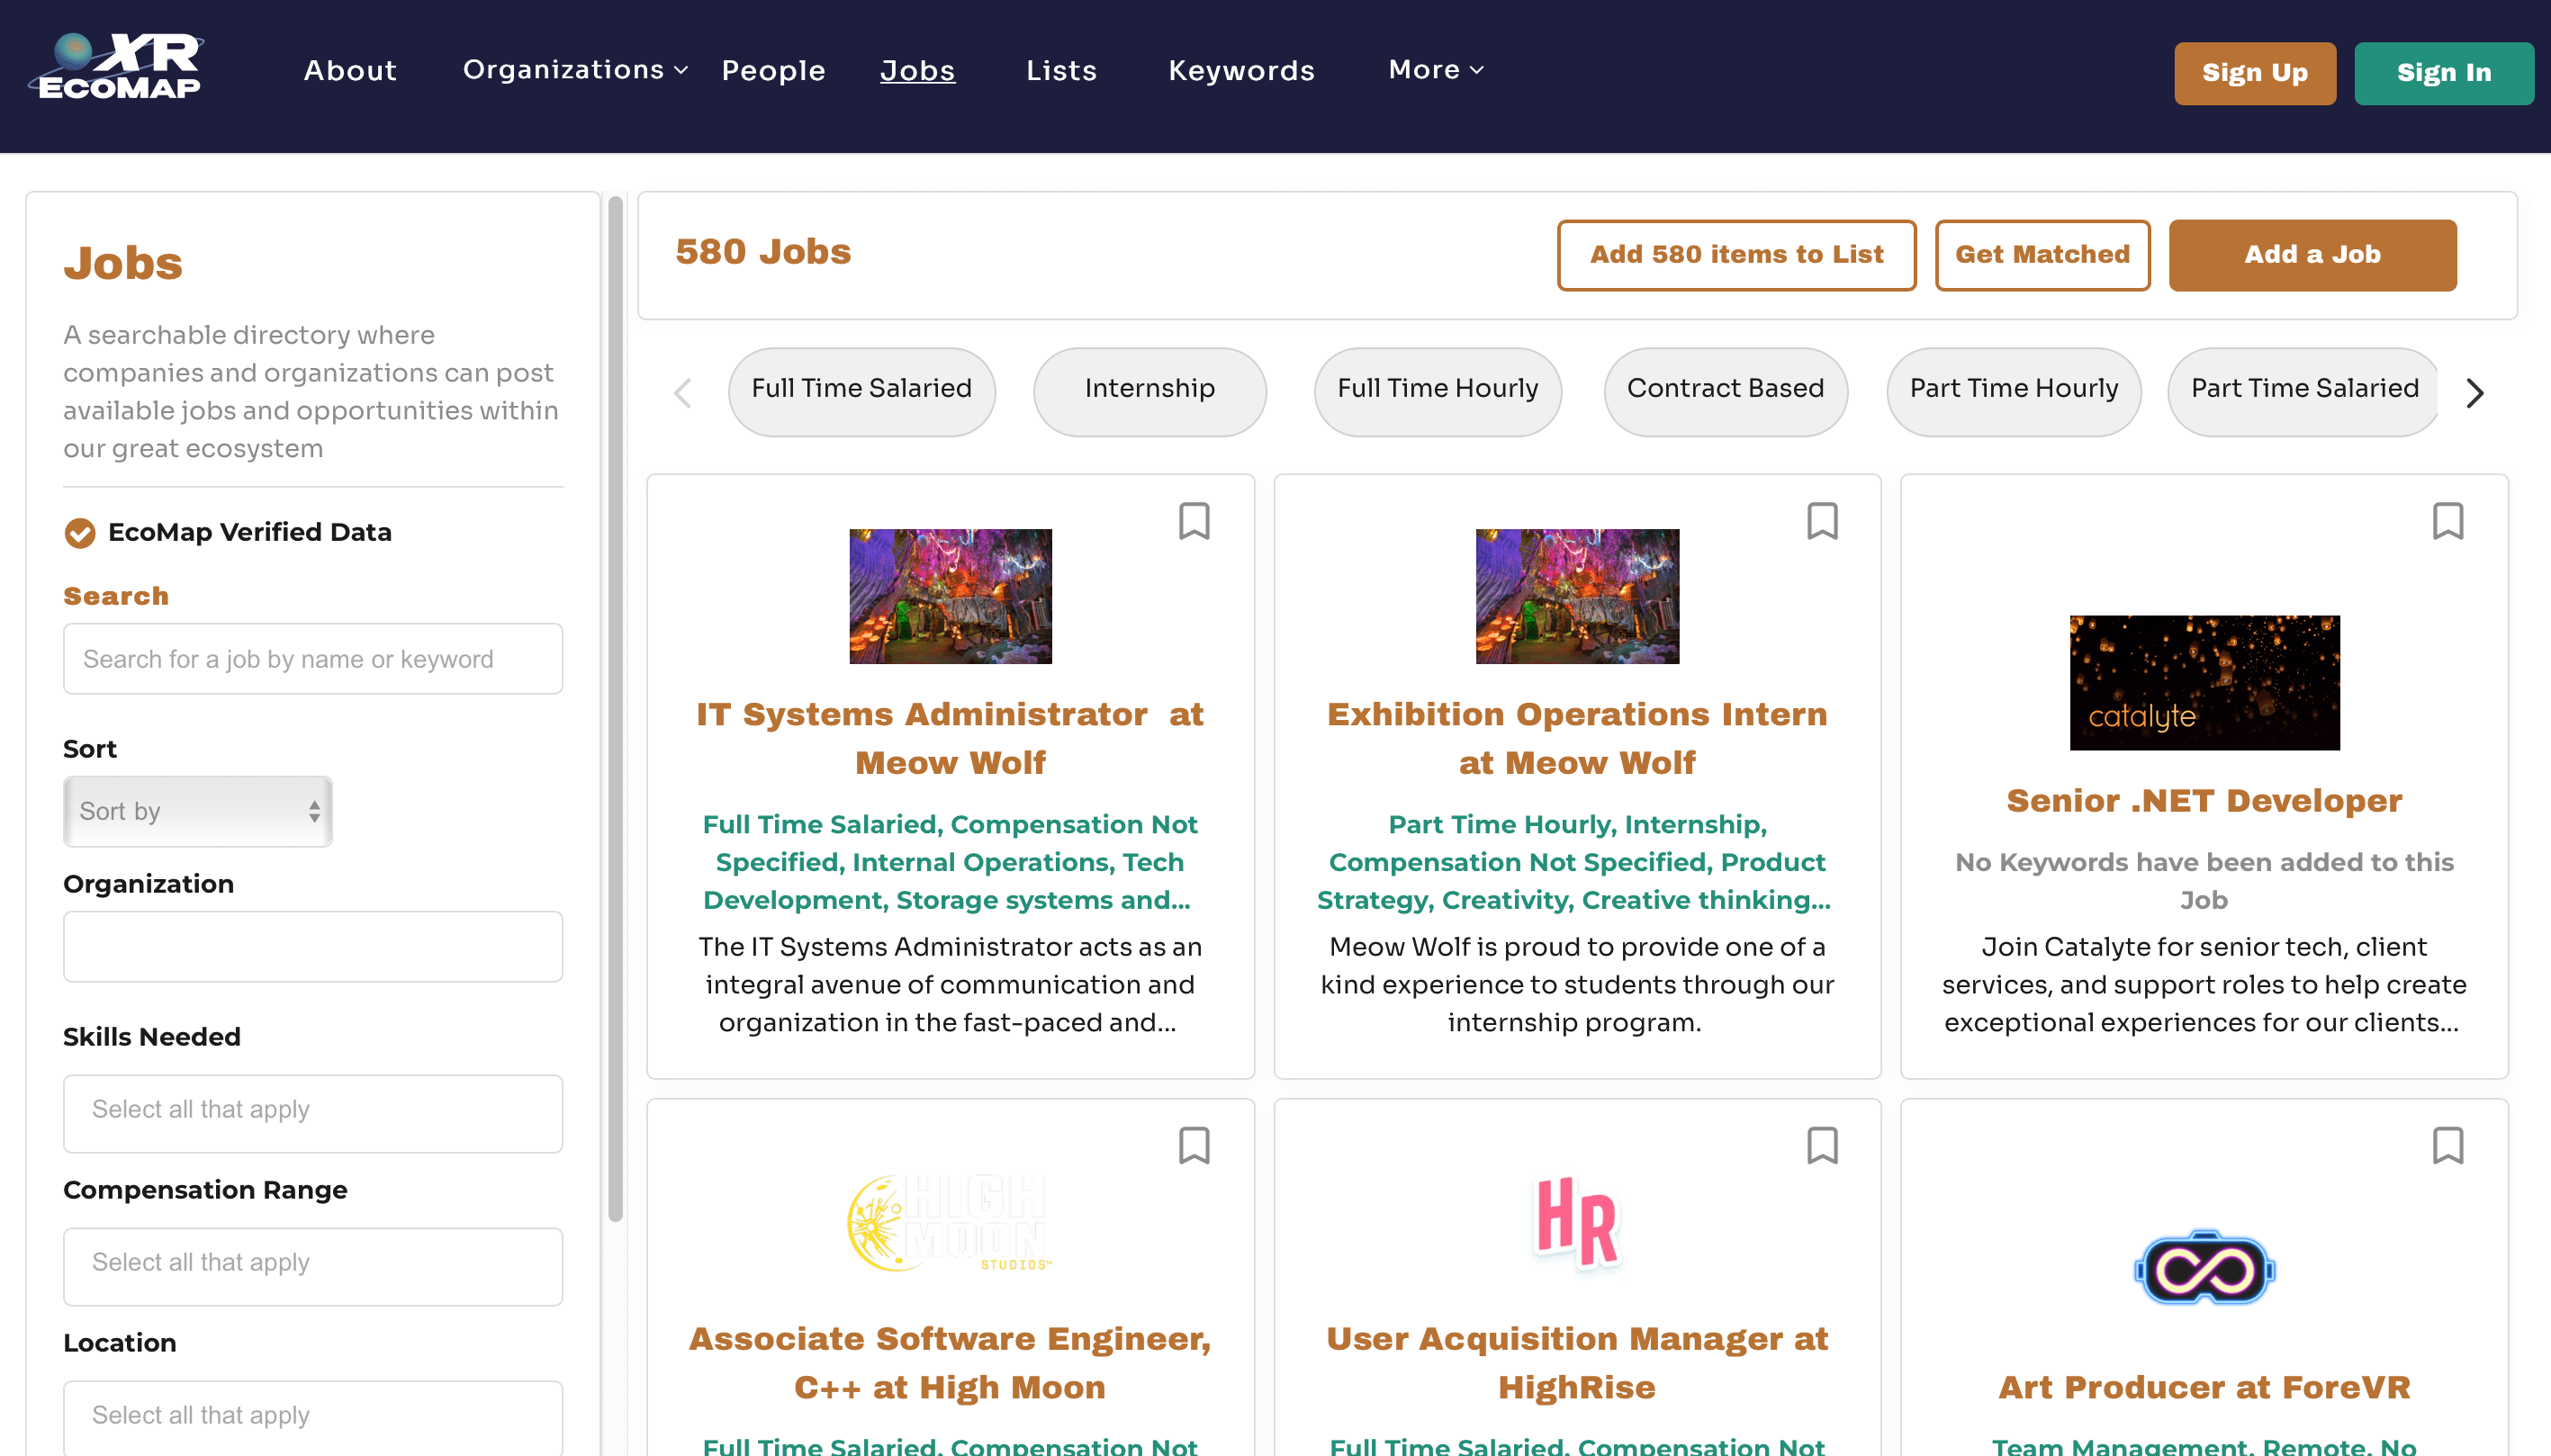Open Compensation Range select field
This screenshot has width=2551, height=1456.
click(x=313, y=1266)
